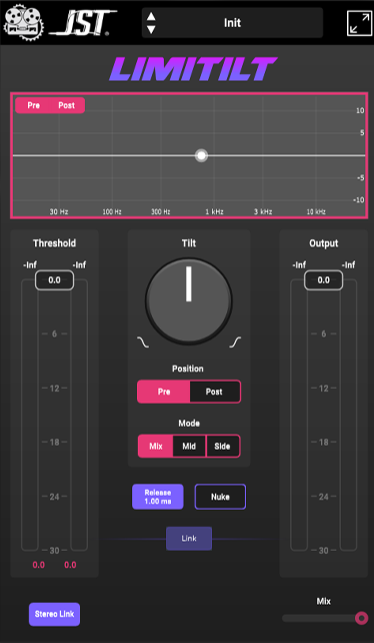The width and height of the screenshot is (374, 643).
Task: Click the tilt EQ center node in graph
Action: (x=201, y=155)
